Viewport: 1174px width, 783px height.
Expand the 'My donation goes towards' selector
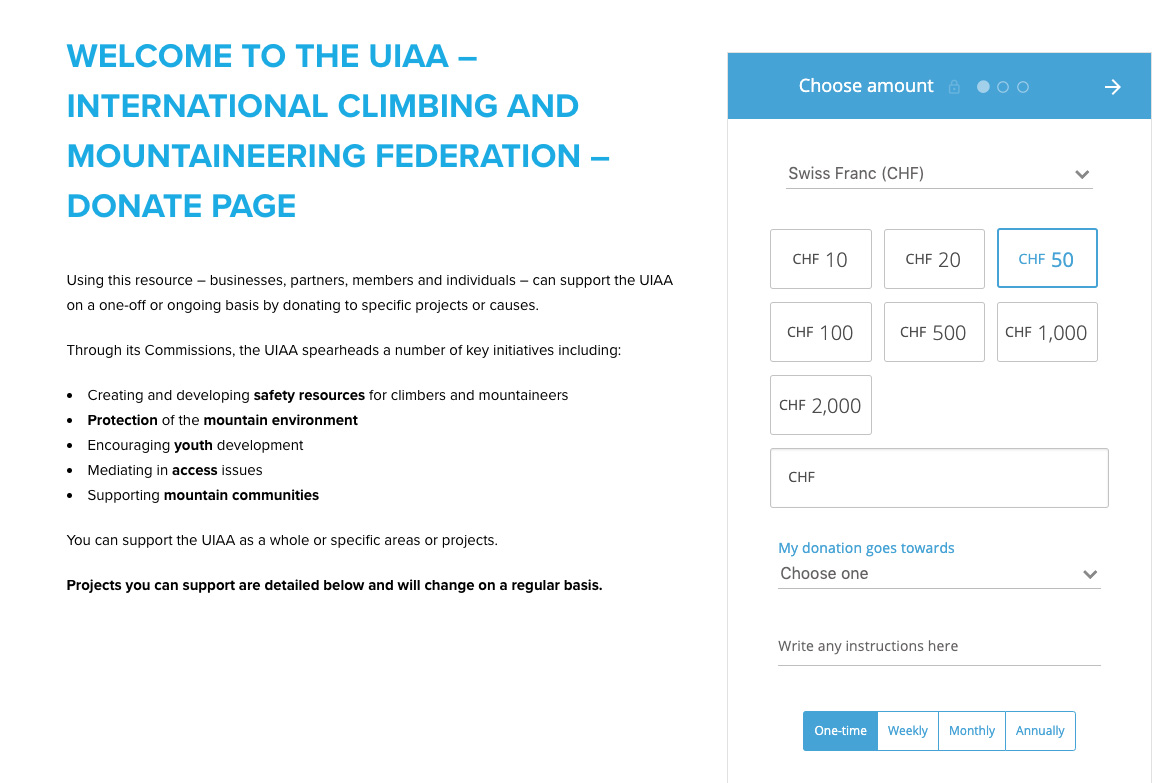click(939, 573)
